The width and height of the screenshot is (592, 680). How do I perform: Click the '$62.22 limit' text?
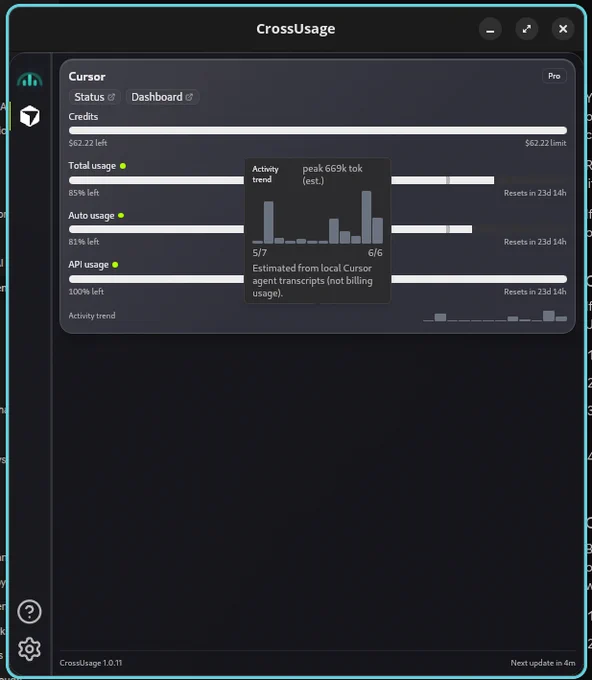point(546,143)
